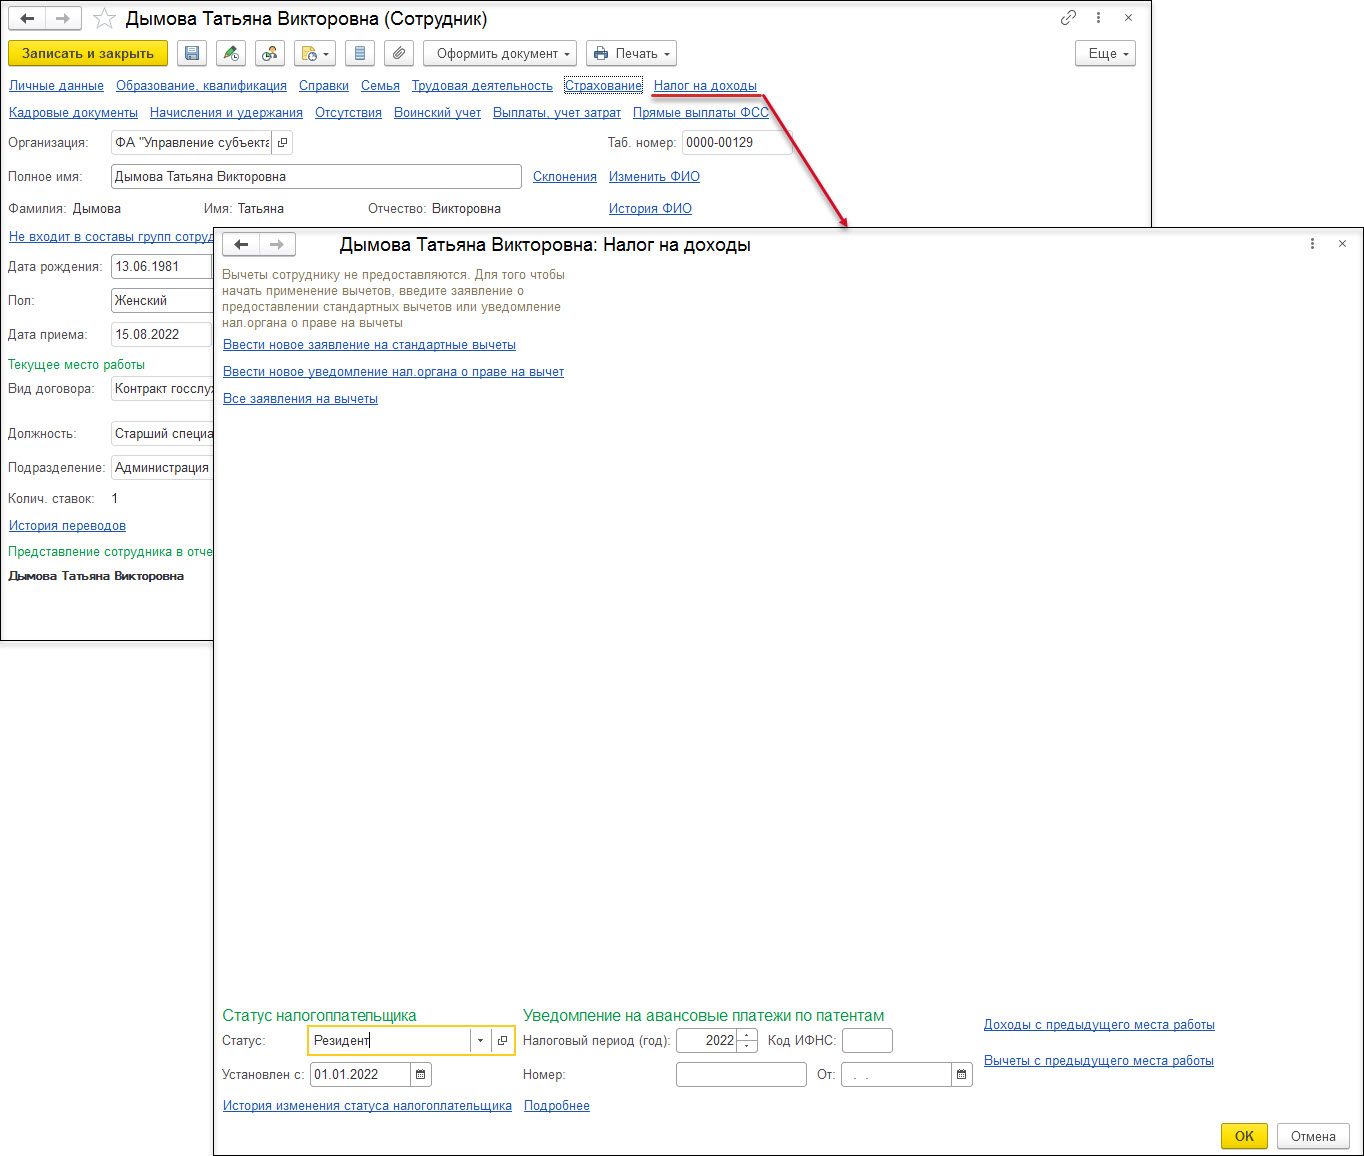Open calendar for the От date field
Viewport: 1364px width, 1156px height.
tap(962, 1075)
